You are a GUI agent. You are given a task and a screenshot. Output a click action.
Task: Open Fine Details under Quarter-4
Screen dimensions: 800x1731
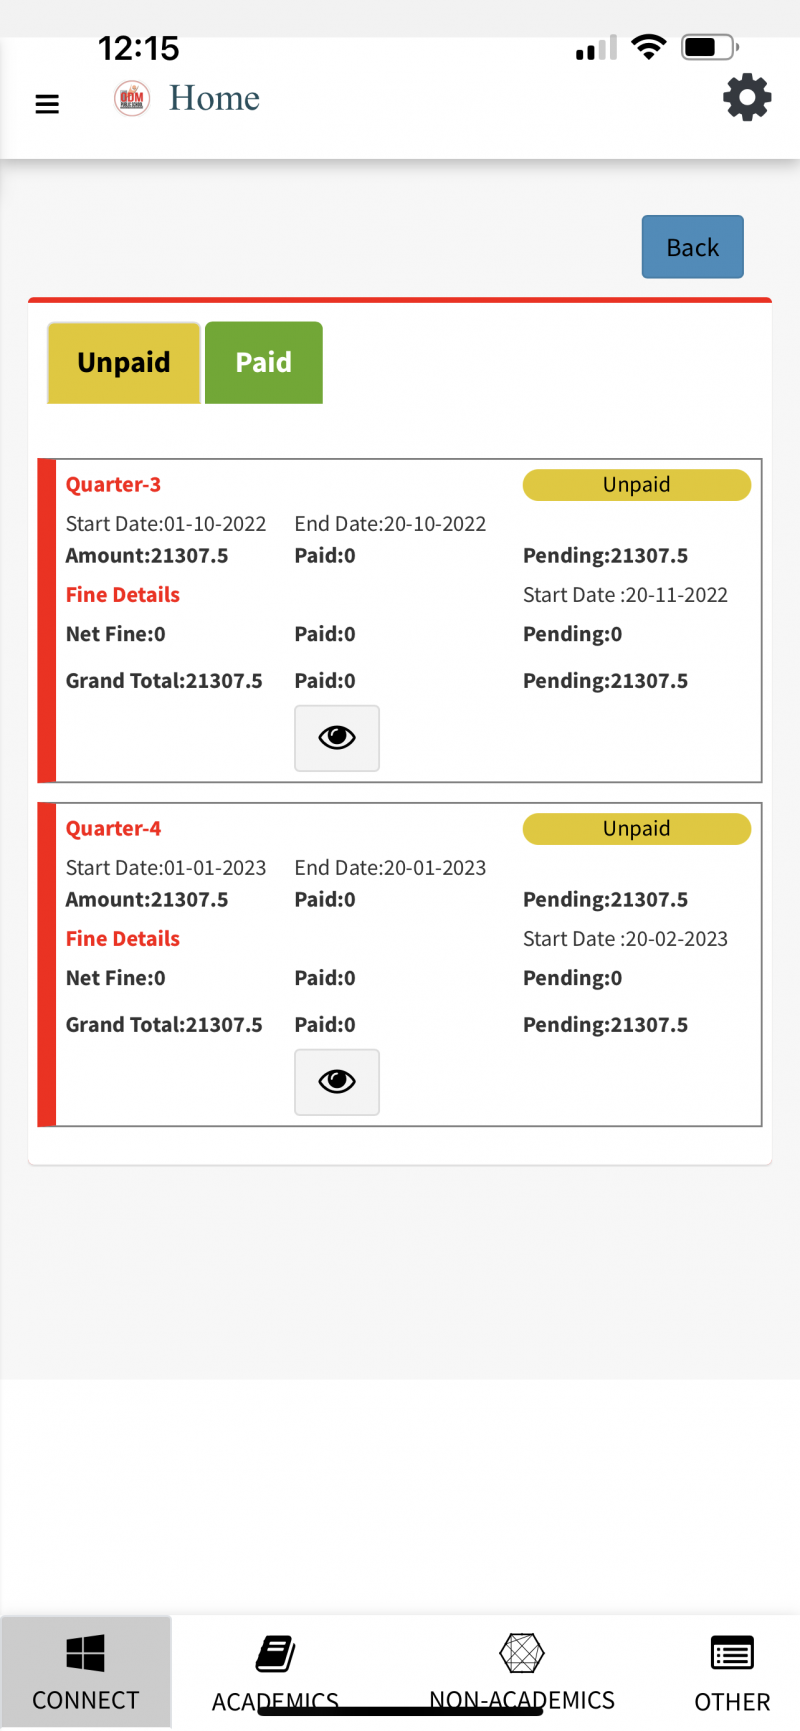[x=123, y=939]
